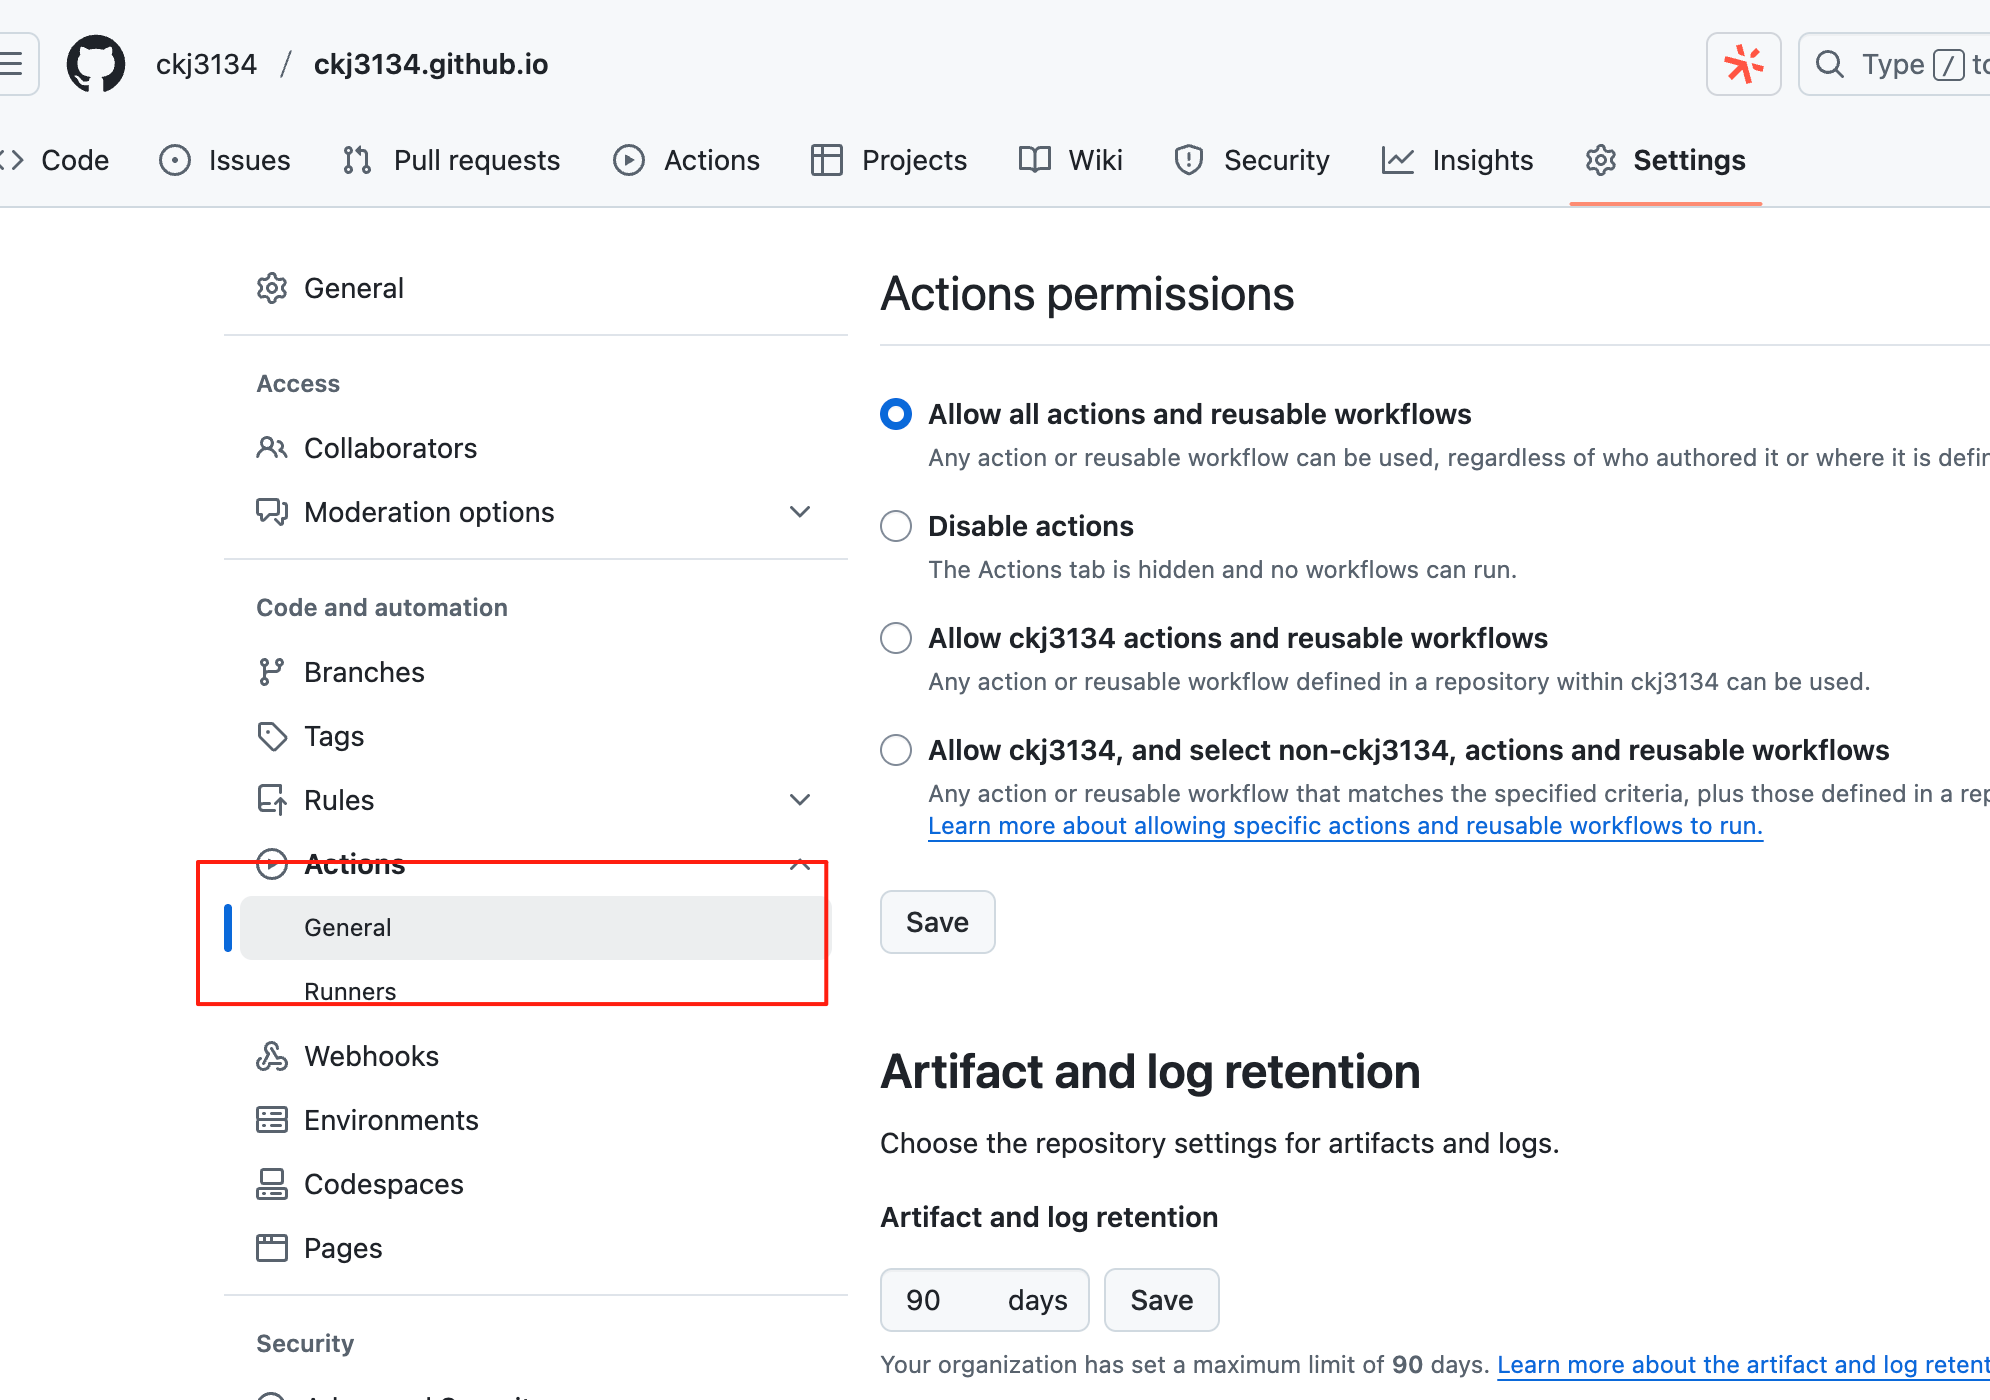Image resolution: width=1990 pixels, height=1400 pixels.
Task: Open the ckj3134 owner link
Action: pyautogui.click(x=206, y=64)
